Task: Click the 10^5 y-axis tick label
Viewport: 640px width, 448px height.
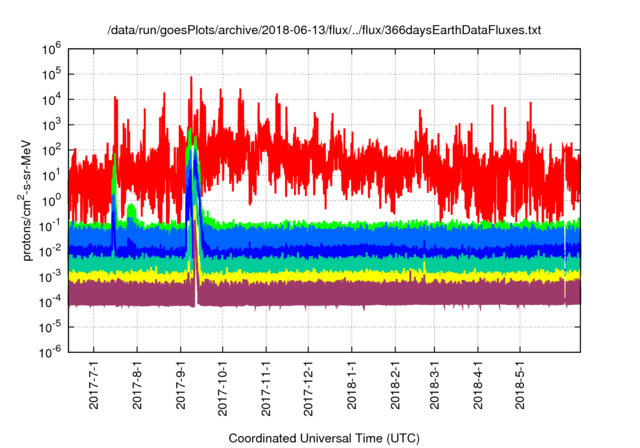Action: [x=51, y=75]
